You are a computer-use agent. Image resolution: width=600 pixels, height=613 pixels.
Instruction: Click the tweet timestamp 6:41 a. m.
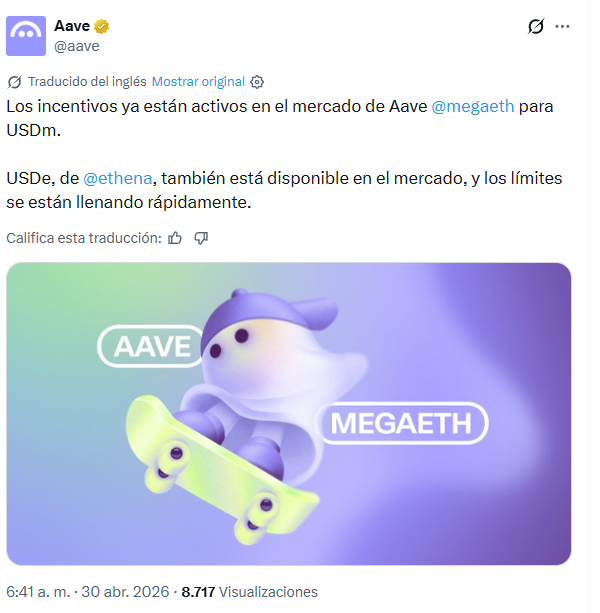pyautogui.click(x=38, y=591)
